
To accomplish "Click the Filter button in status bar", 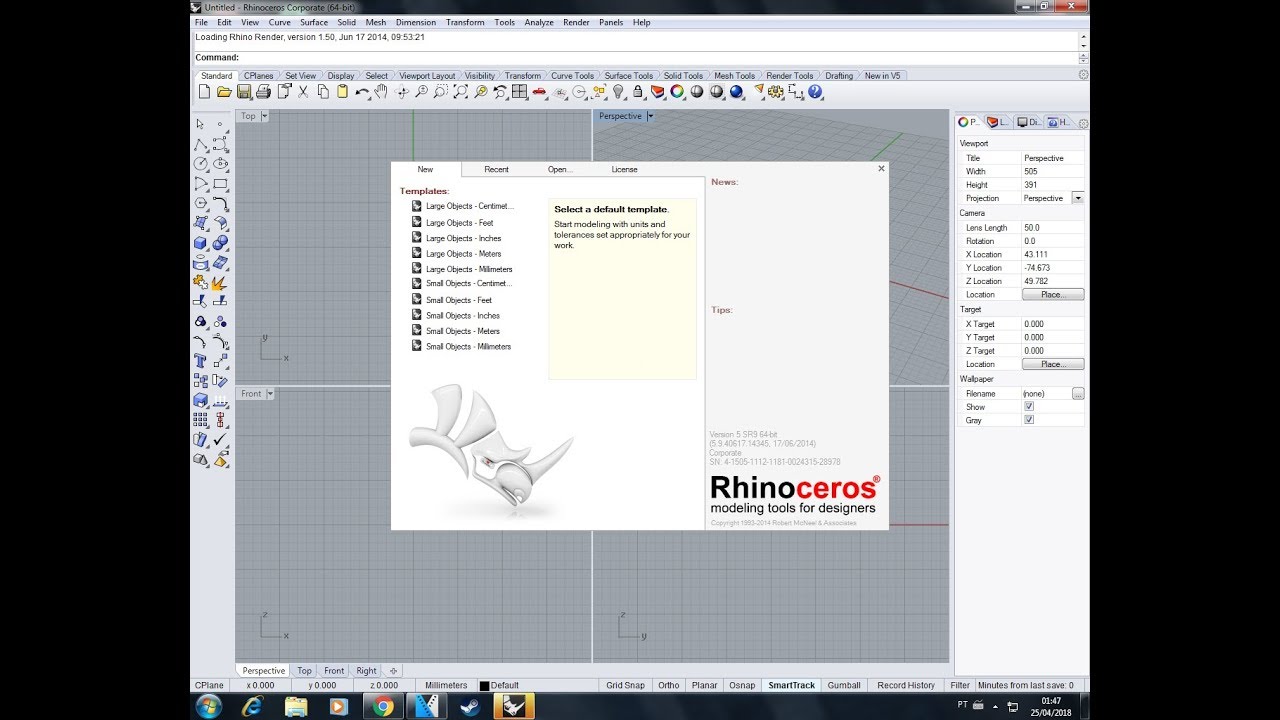I will 960,685.
